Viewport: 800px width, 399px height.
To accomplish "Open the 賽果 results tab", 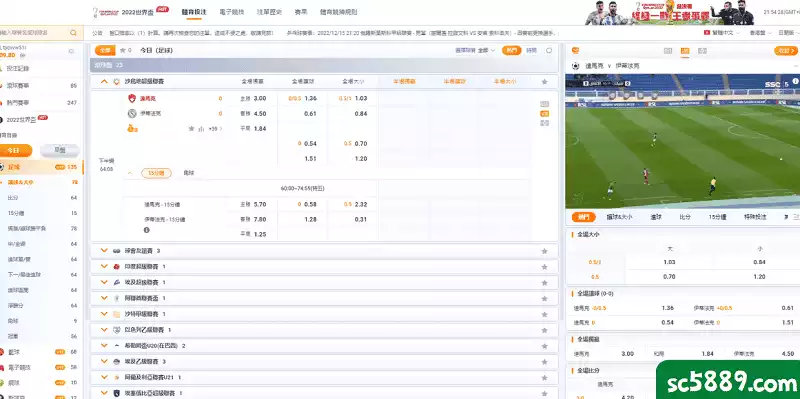I will click(301, 12).
